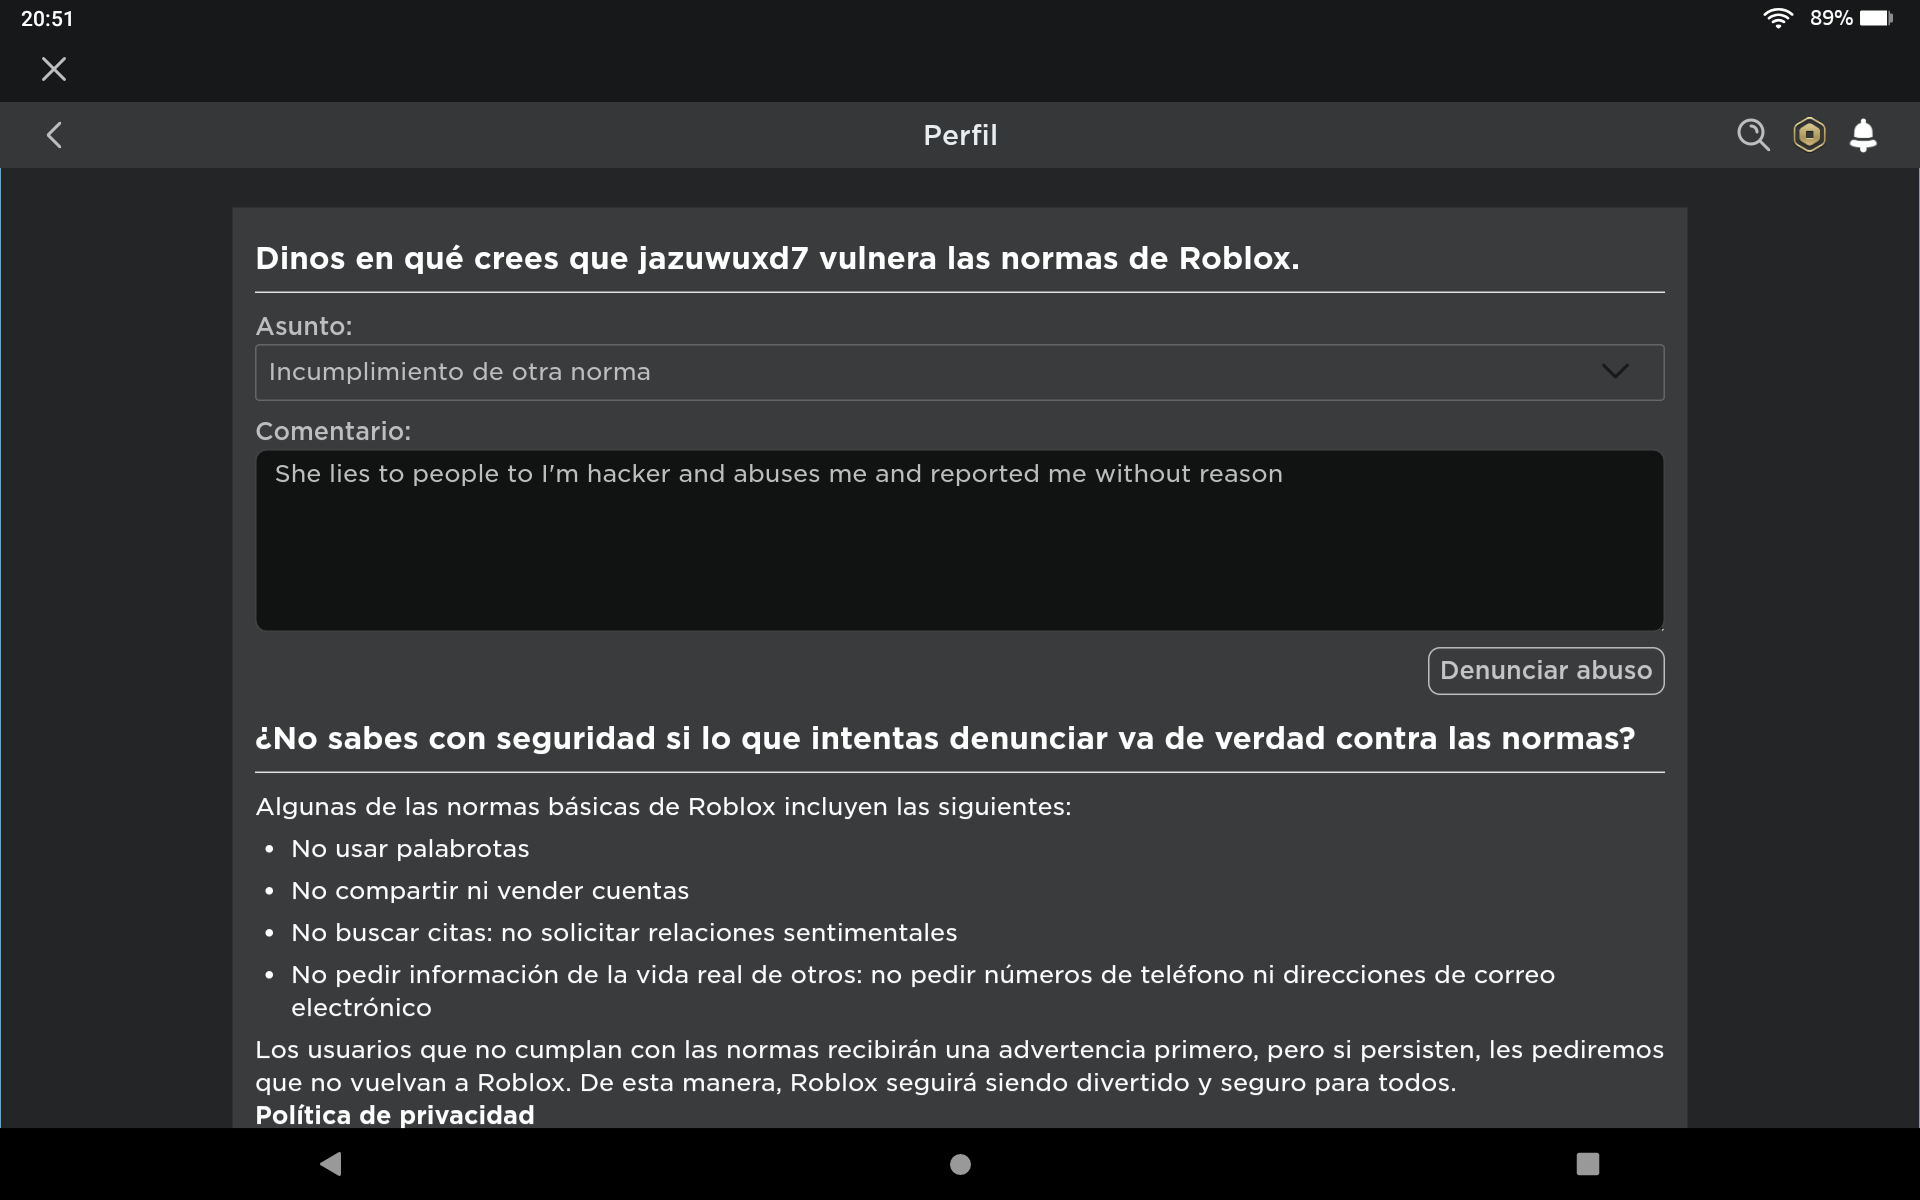Close the in-app browser with the X icon
Viewport: 1920px width, 1200px height.
click(54, 69)
